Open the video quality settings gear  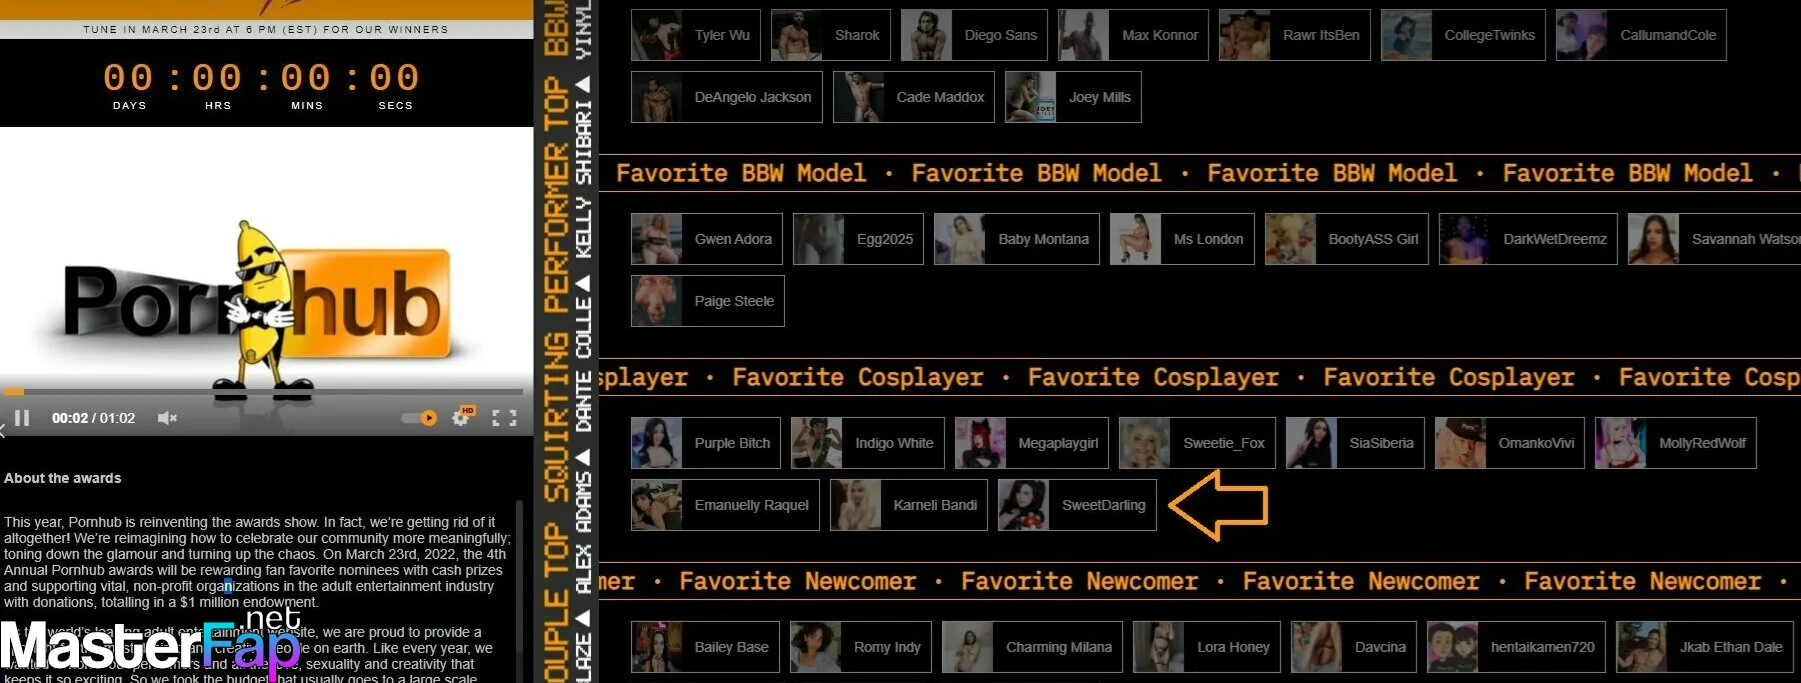462,417
